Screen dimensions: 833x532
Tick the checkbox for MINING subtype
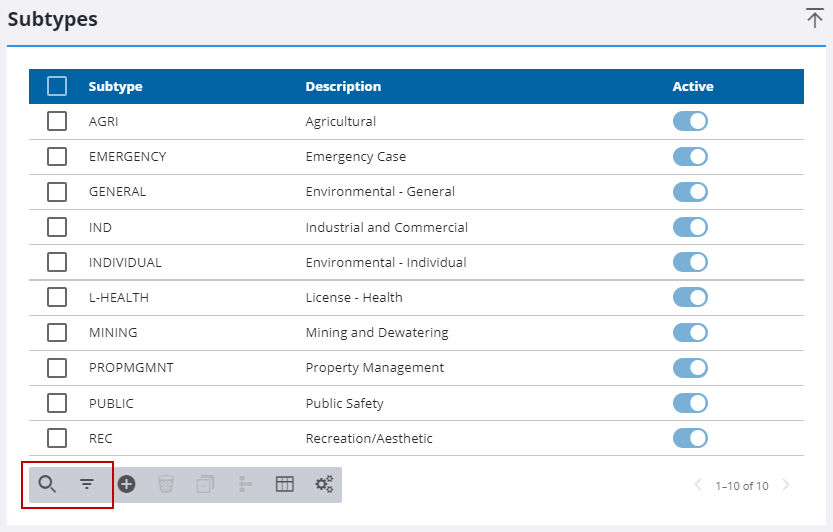(57, 332)
